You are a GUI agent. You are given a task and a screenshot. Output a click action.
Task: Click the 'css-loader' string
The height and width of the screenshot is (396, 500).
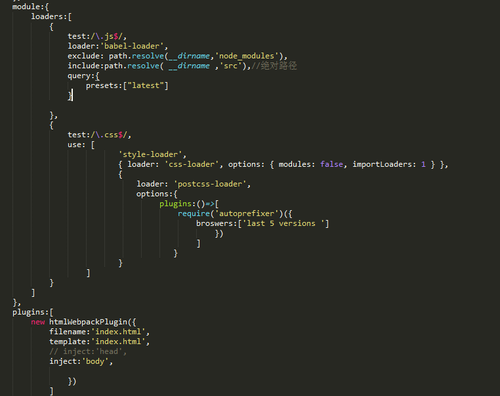coord(192,164)
